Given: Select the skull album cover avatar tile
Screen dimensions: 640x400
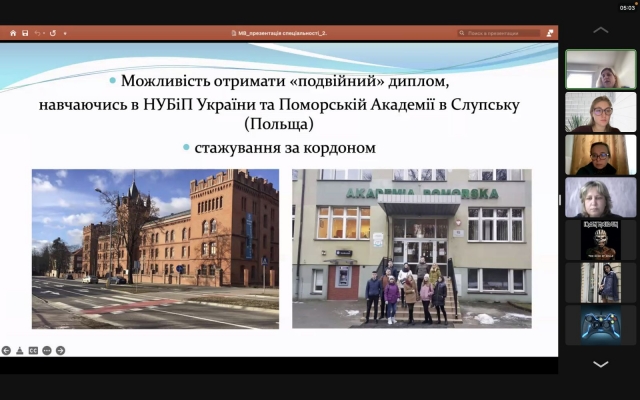Looking at the screenshot, I should (x=600, y=240).
